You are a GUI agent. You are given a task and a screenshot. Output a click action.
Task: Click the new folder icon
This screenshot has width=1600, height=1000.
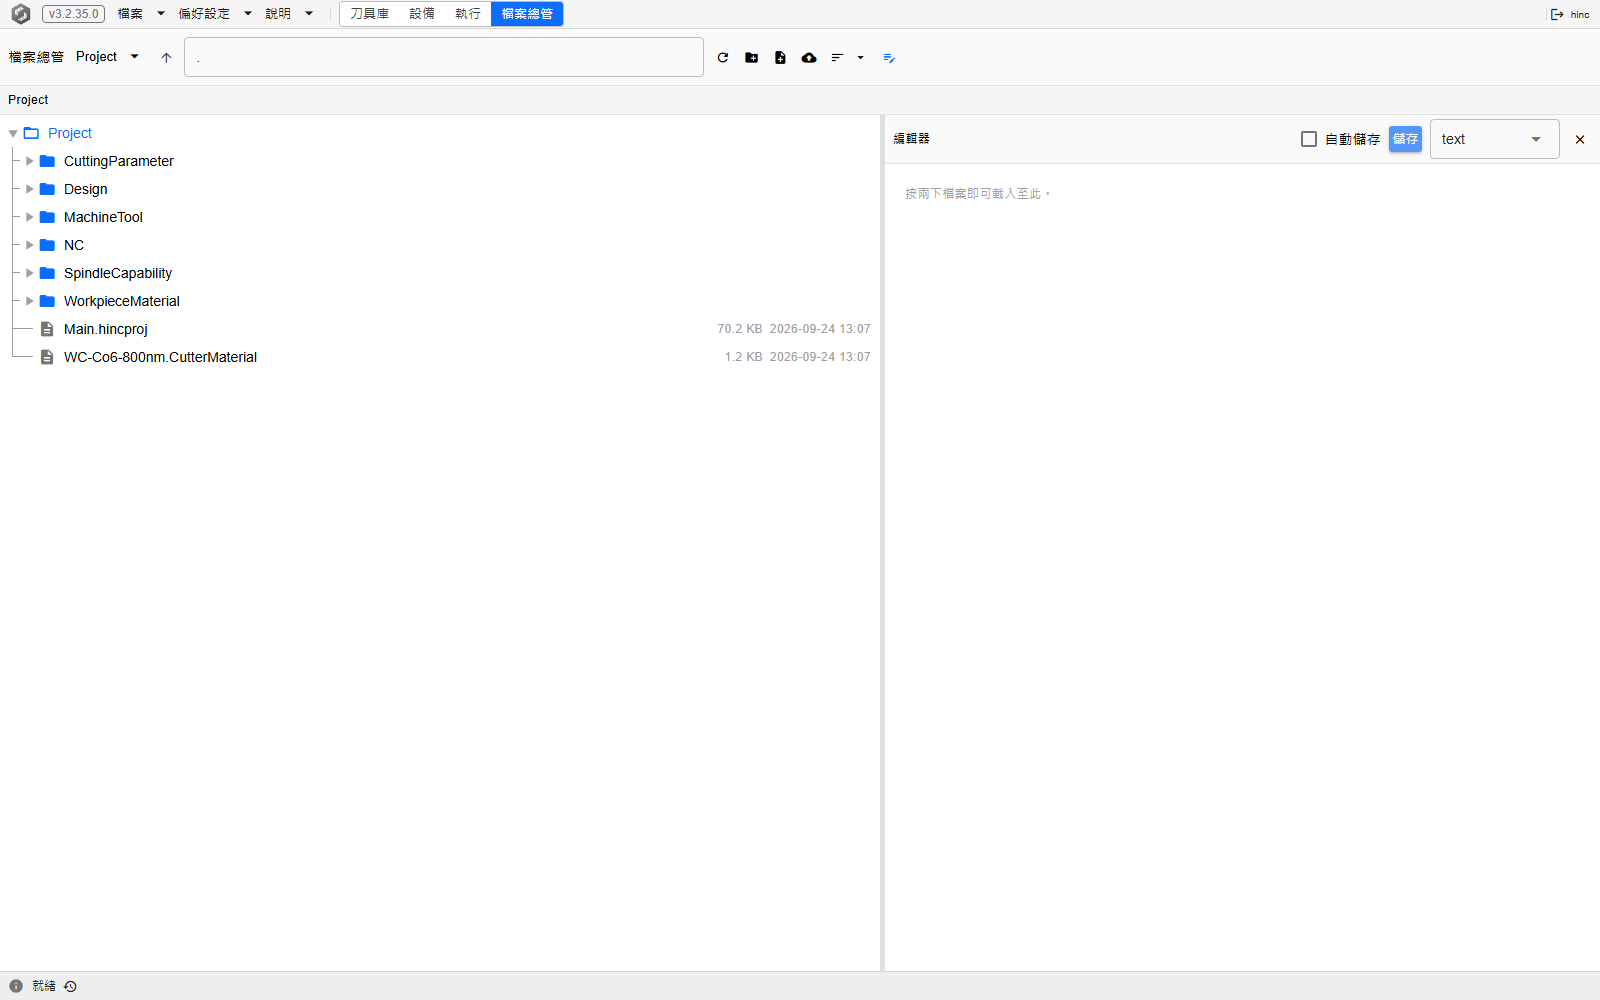click(x=752, y=58)
